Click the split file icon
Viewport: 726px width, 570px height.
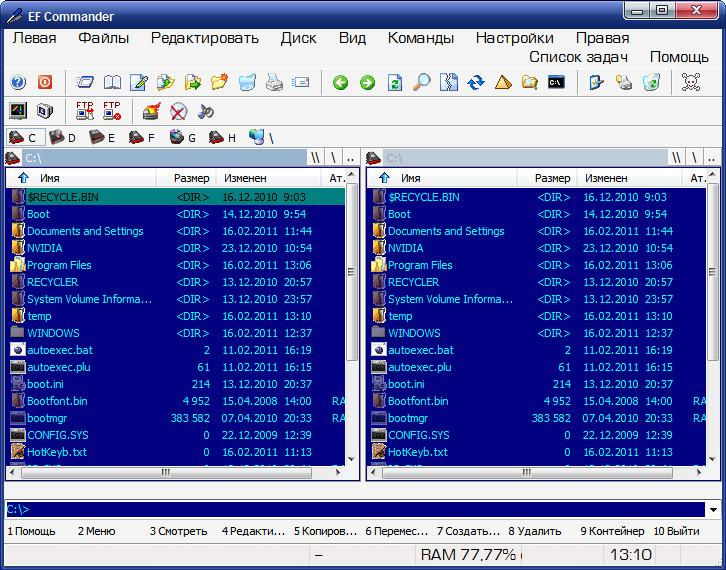(449, 83)
